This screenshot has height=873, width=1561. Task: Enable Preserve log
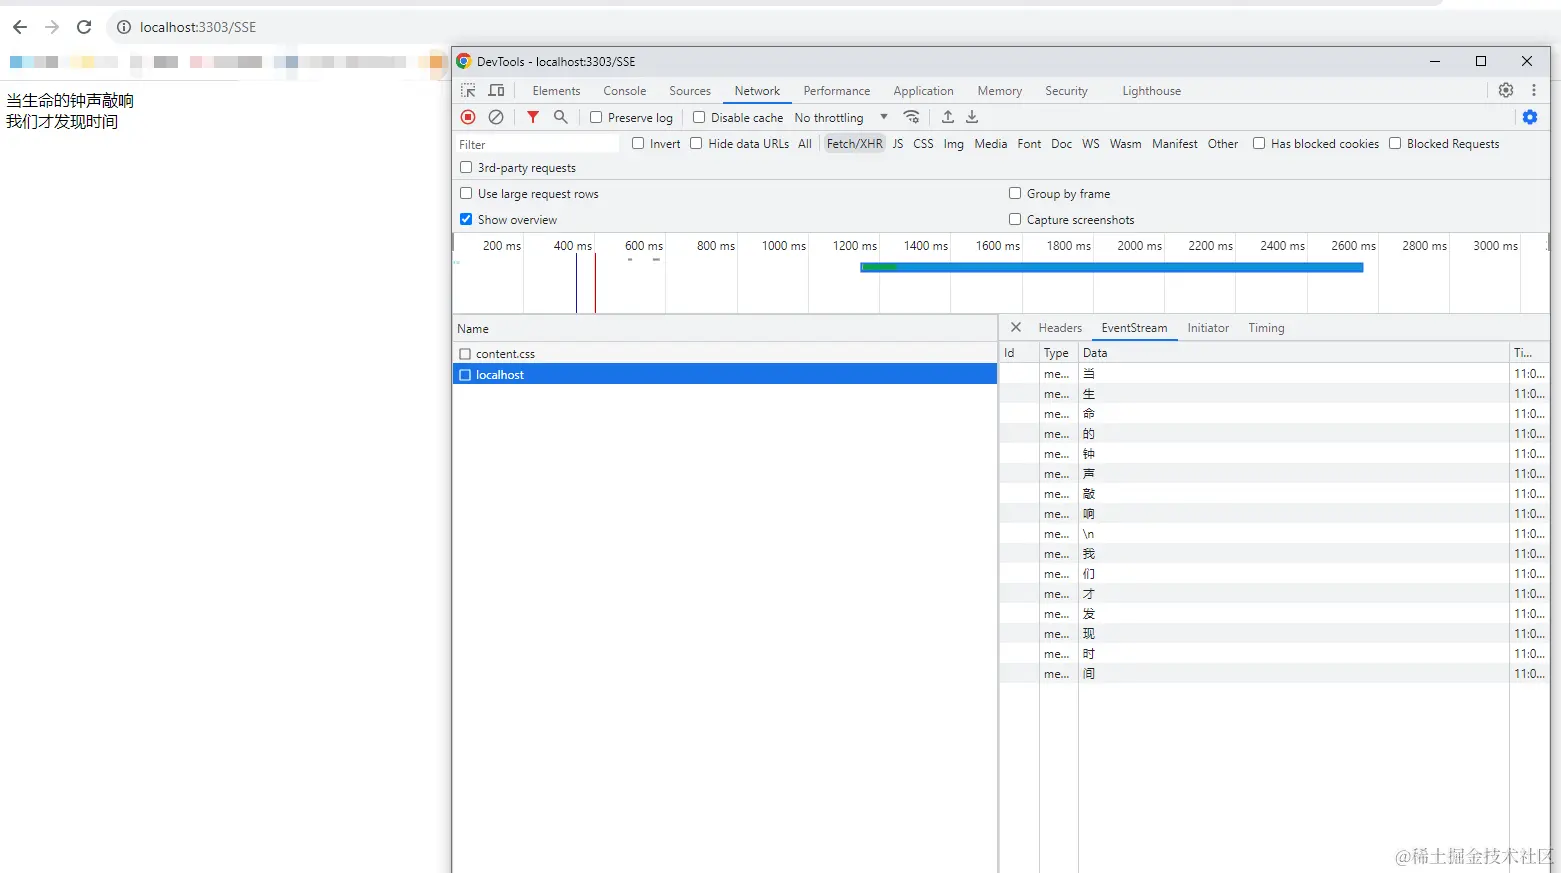point(596,117)
